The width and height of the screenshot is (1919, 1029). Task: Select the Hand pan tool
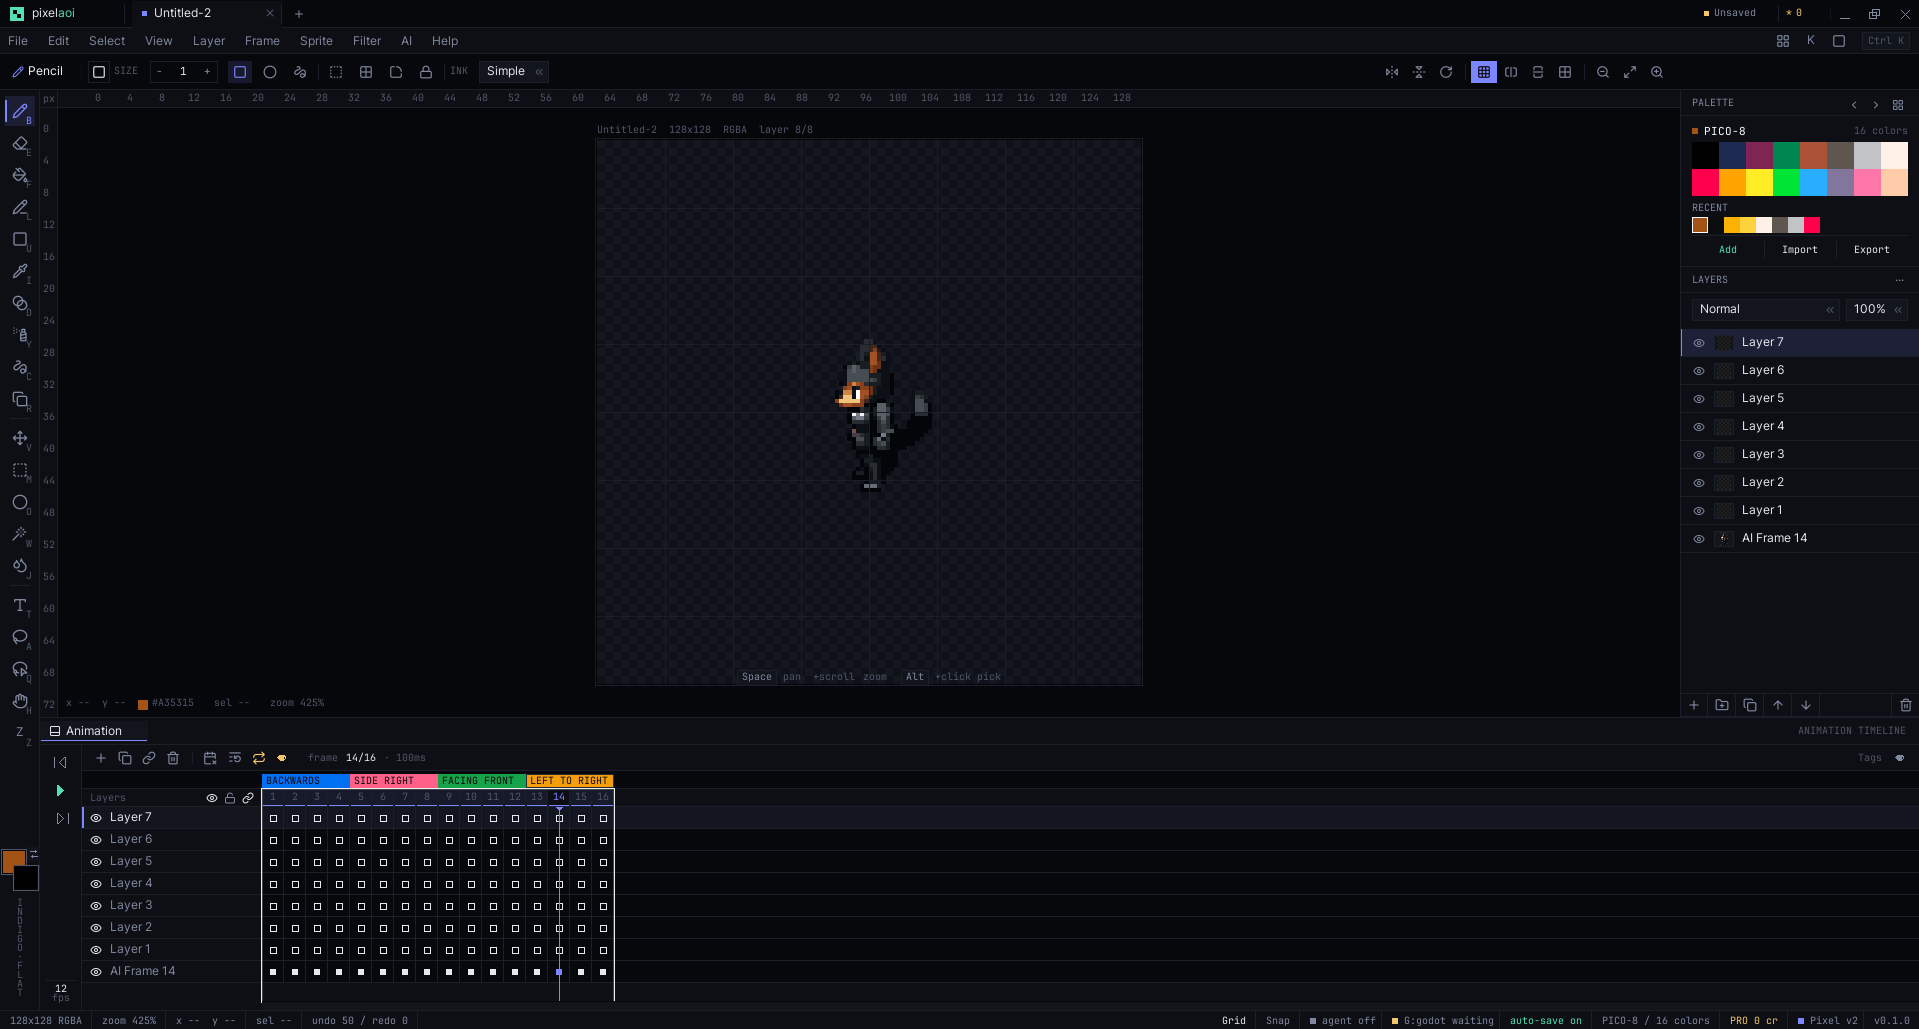click(x=20, y=701)
